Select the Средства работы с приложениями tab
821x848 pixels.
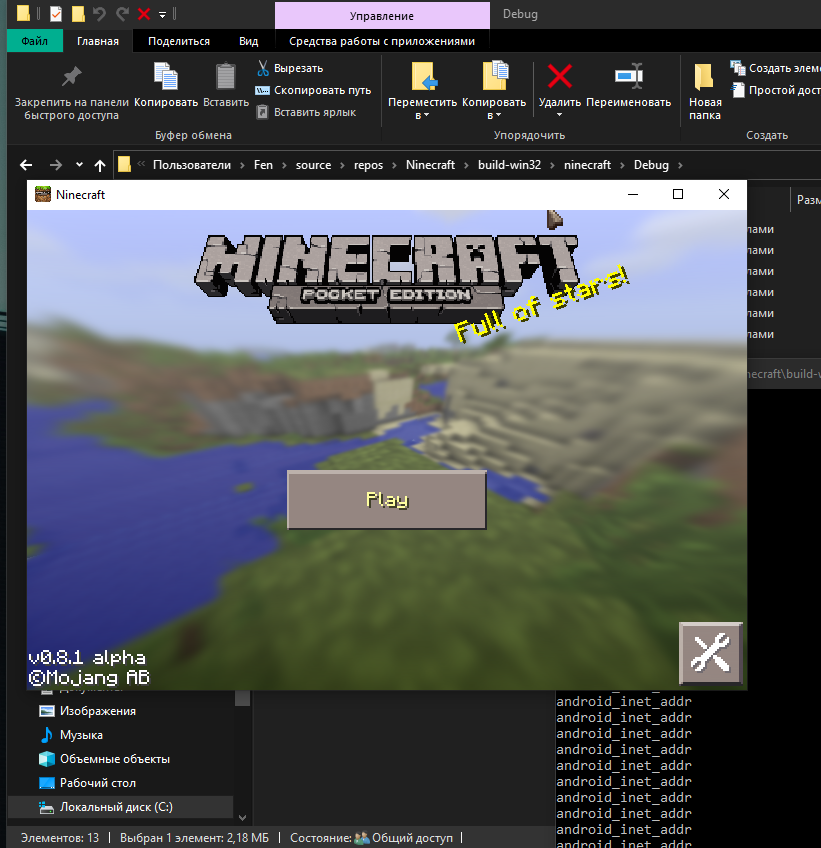point(382,41)
